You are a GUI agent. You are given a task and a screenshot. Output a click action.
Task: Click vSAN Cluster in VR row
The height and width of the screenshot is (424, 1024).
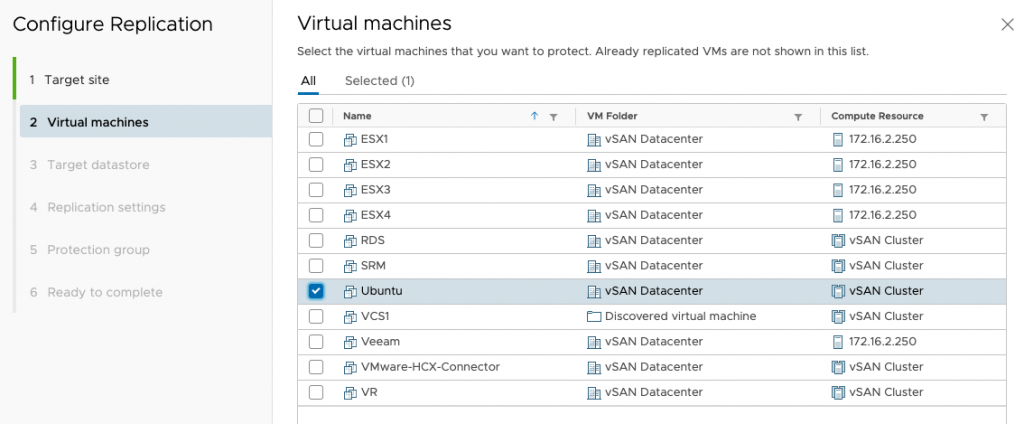(x=886, y=392)
